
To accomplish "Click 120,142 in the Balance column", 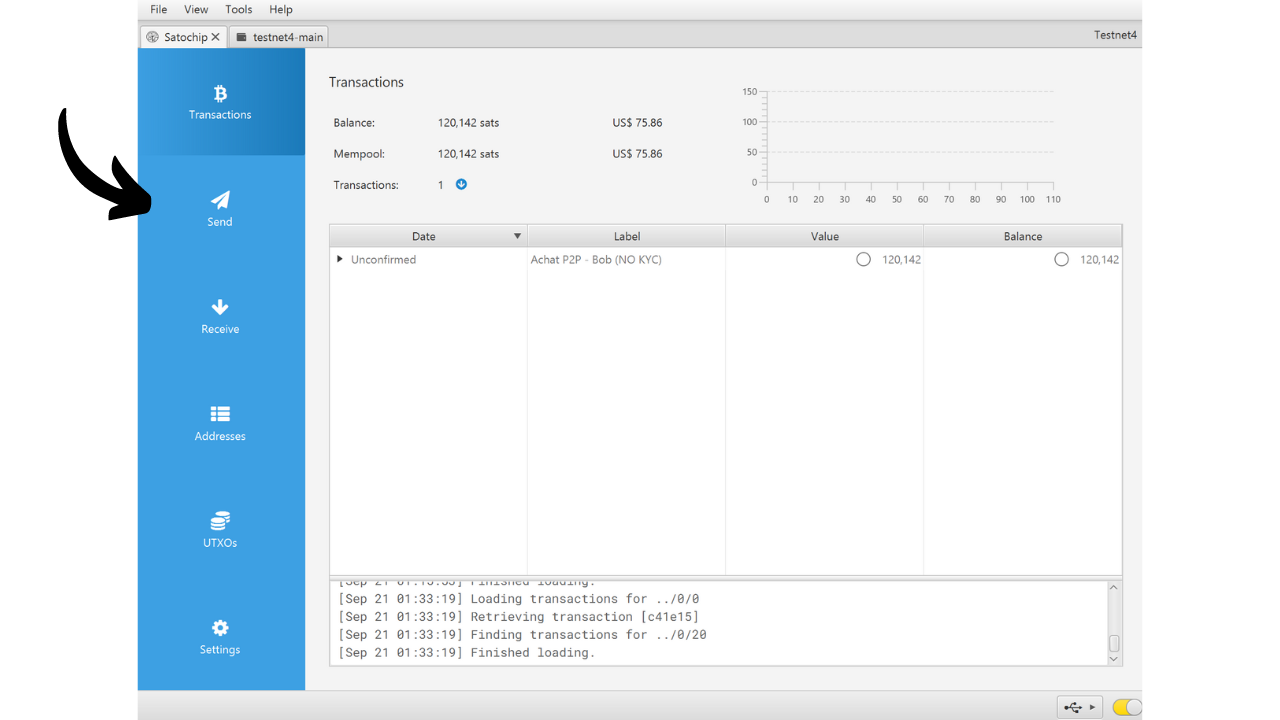I will coord(1100,259).
